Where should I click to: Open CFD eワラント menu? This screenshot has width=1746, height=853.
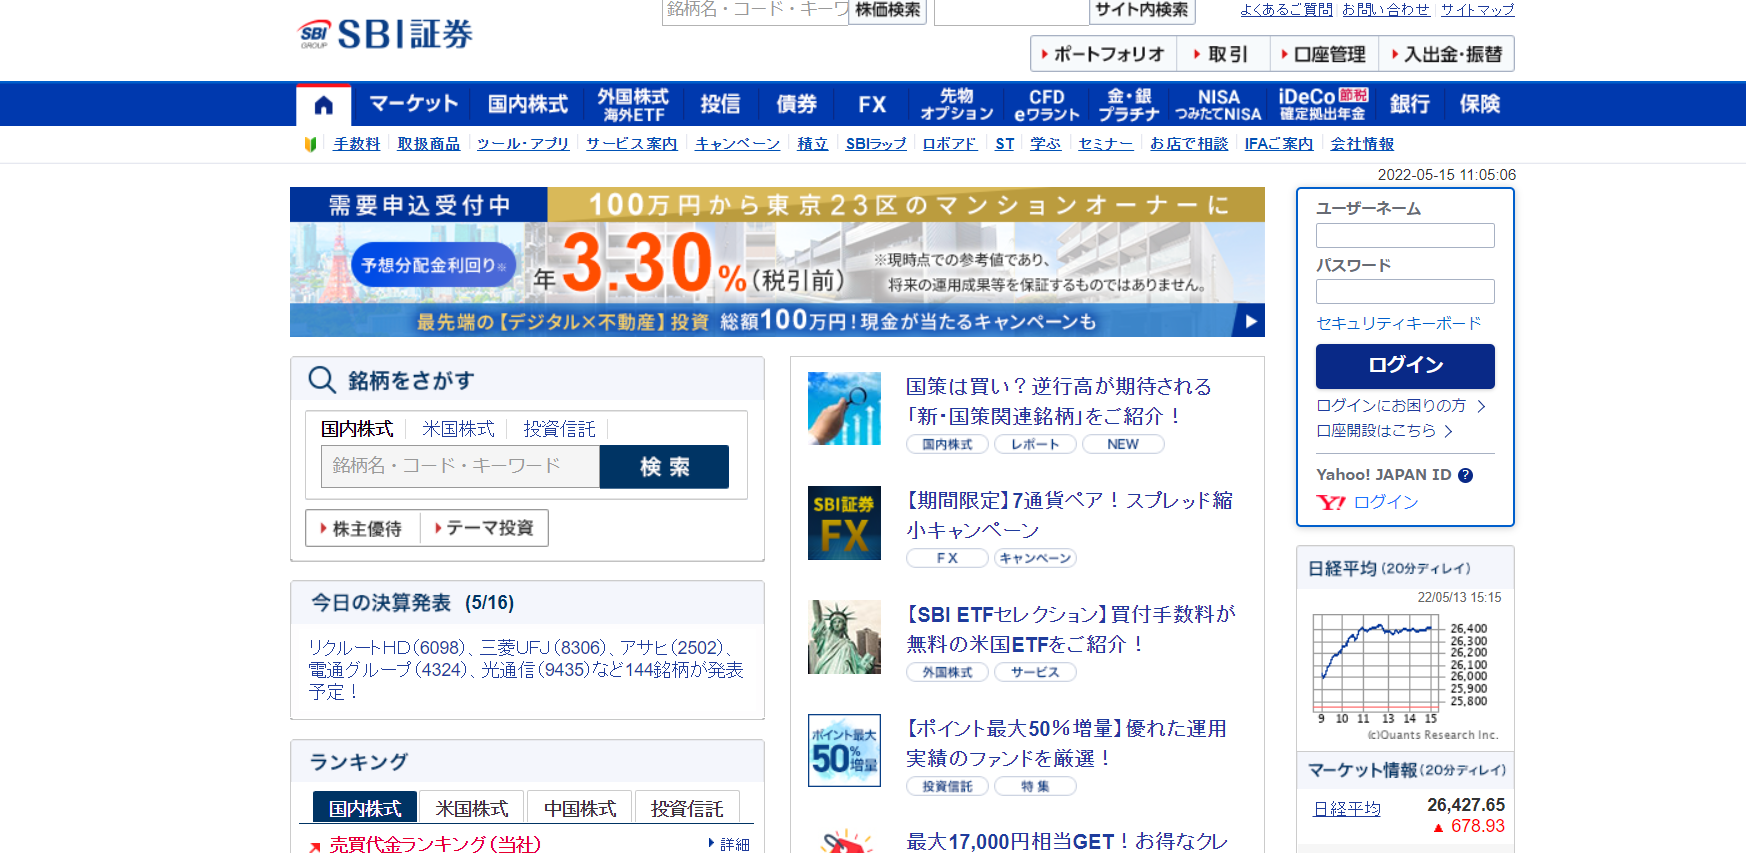click(1046, 104)
